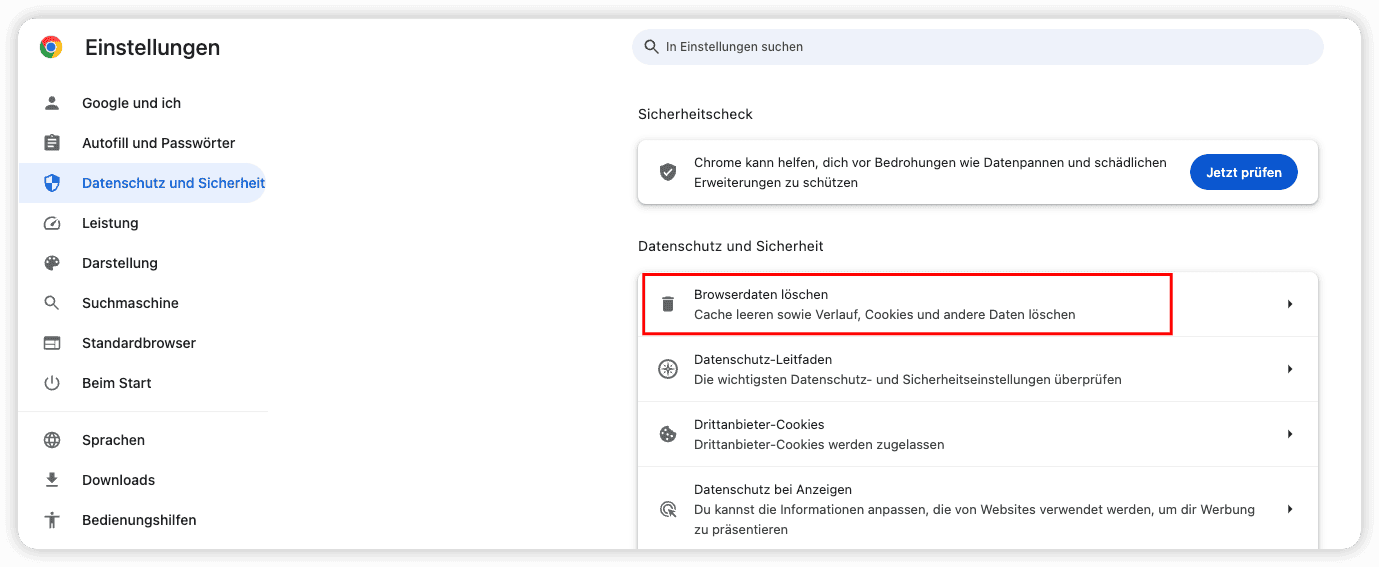Open Datenschutz-Leitfaden via its right arrow
The height and width of the screenshot is (567, 1379).
click(1290, 369)
